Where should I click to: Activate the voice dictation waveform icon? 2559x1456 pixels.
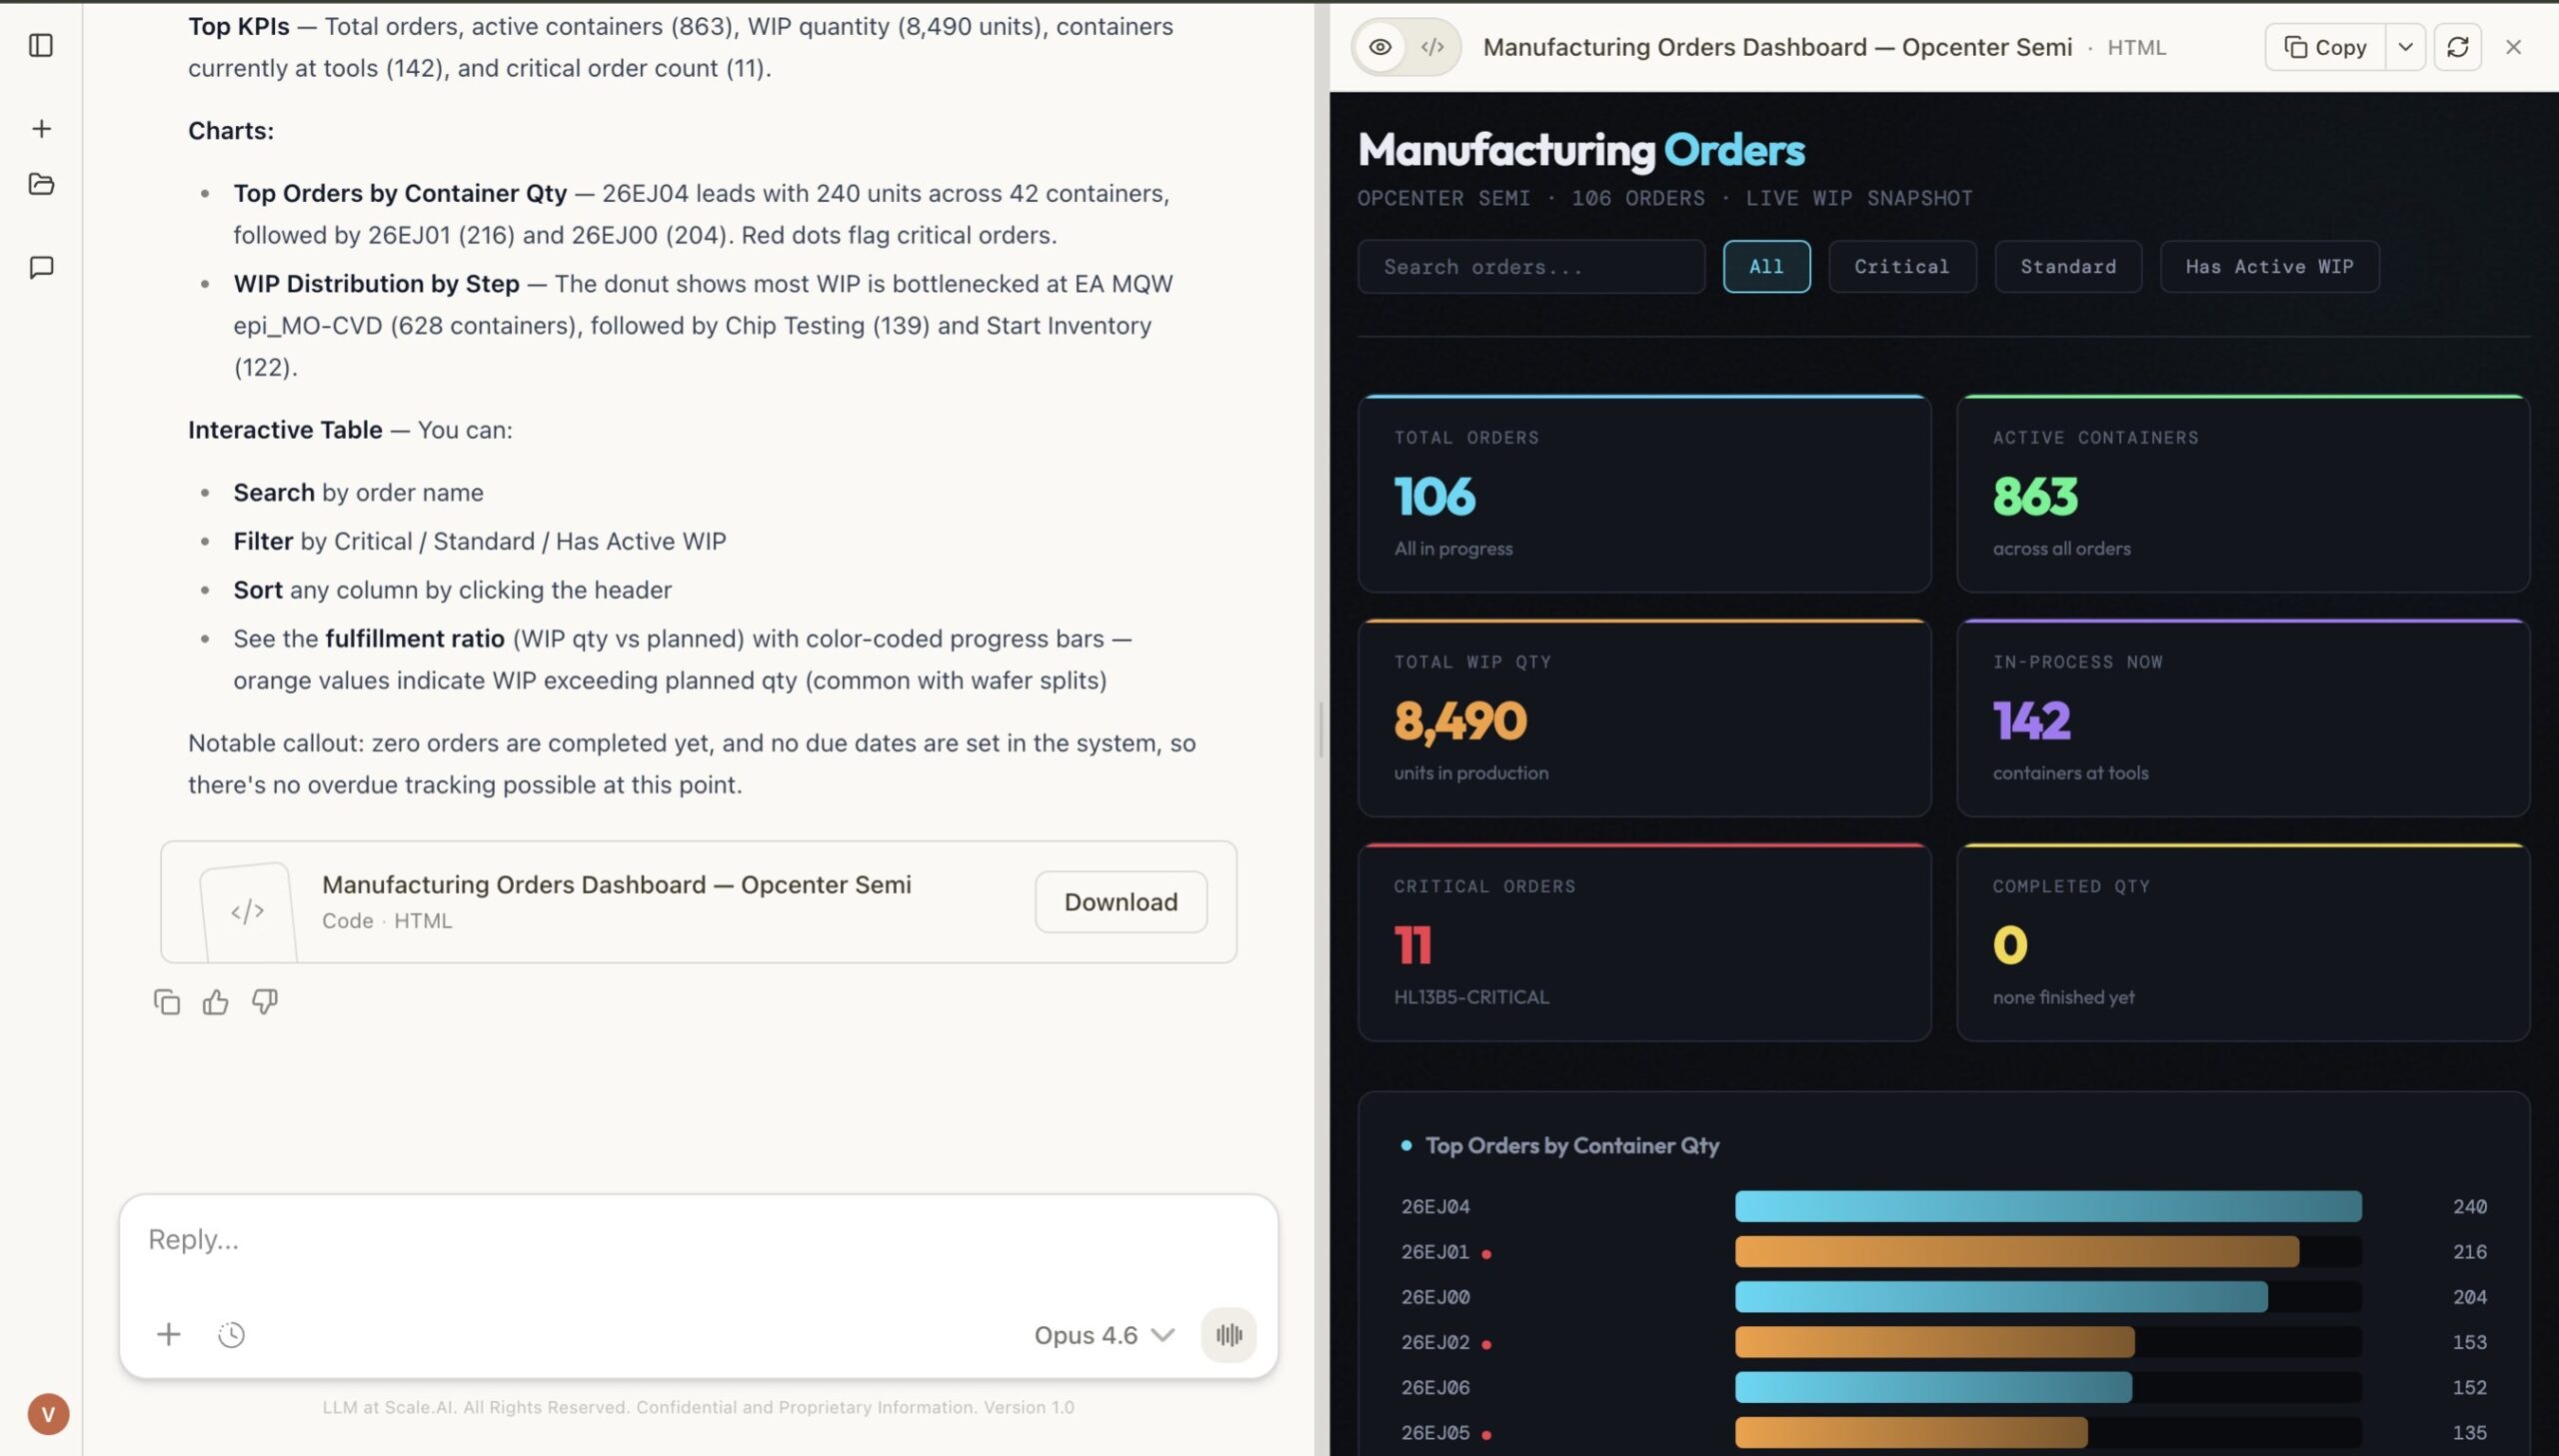(1228, 1334)
